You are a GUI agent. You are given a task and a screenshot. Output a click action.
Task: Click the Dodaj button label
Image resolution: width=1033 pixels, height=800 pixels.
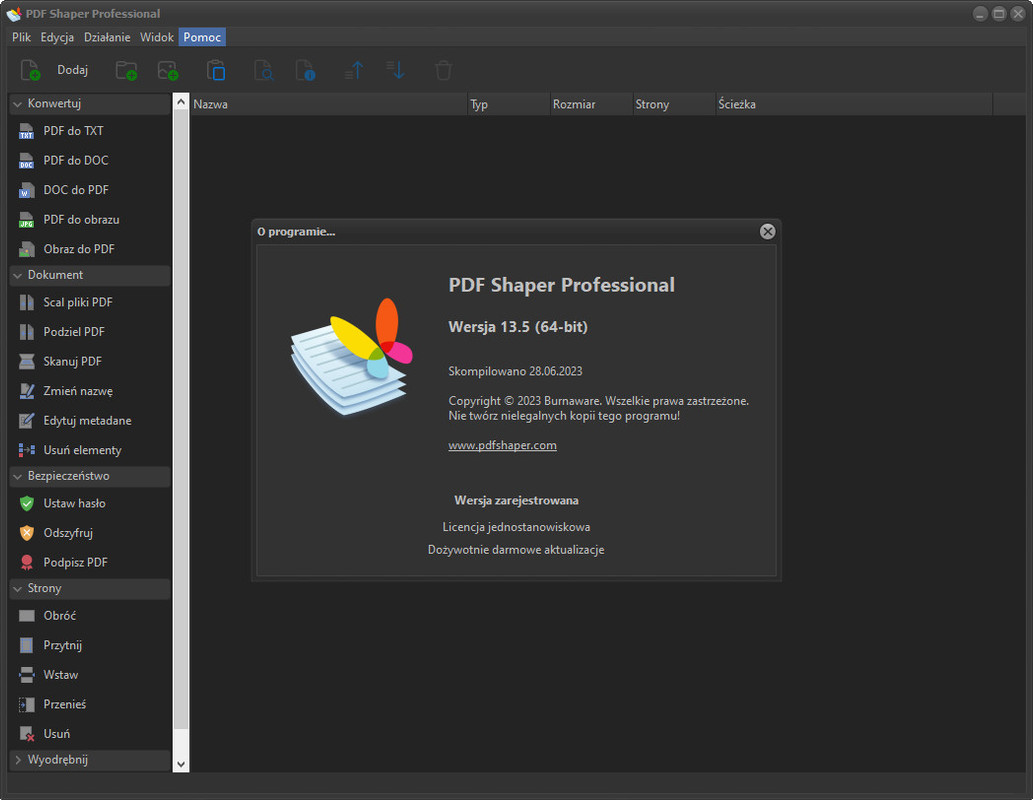(x=72, y=70)
